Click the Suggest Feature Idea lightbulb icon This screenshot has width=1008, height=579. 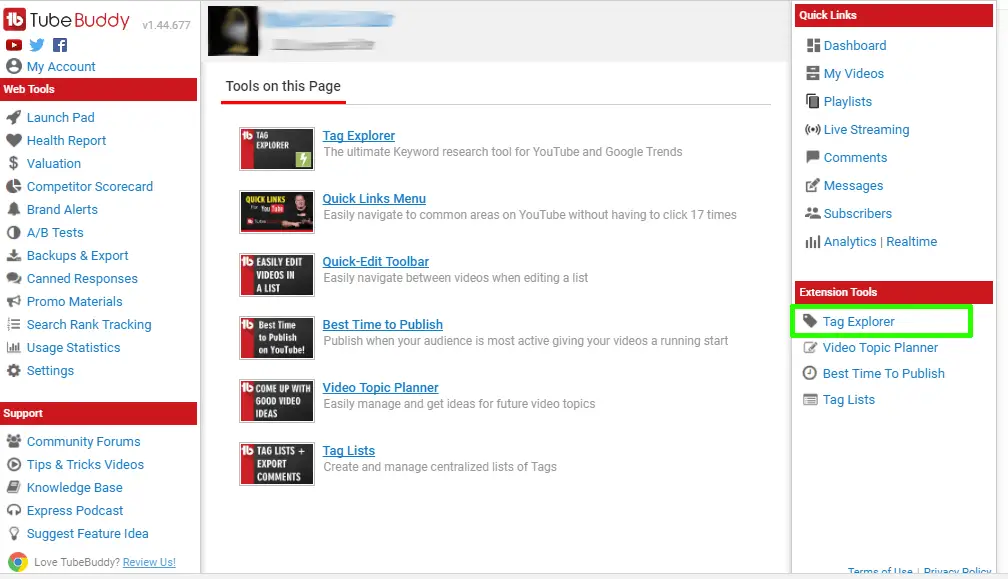[x=14, y=534]
